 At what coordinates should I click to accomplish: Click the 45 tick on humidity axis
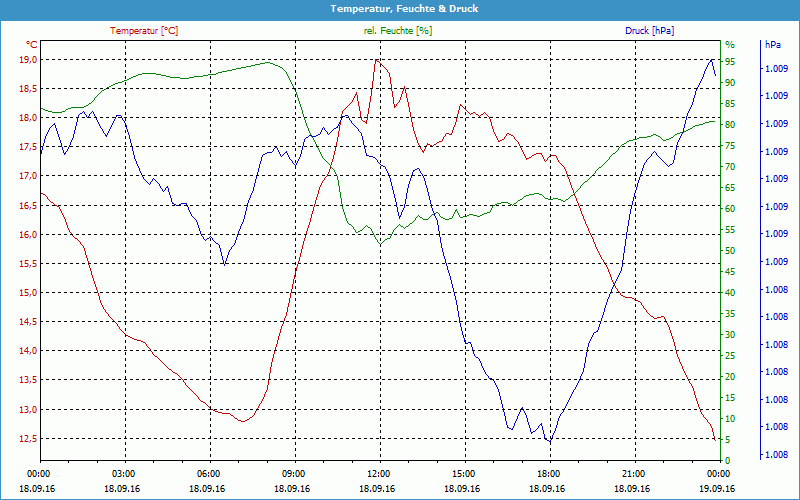point(730,272)
